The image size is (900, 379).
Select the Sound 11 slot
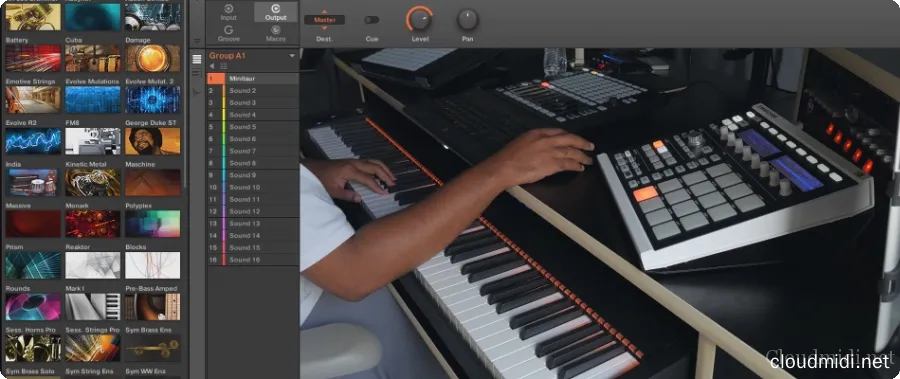point(253,199)
